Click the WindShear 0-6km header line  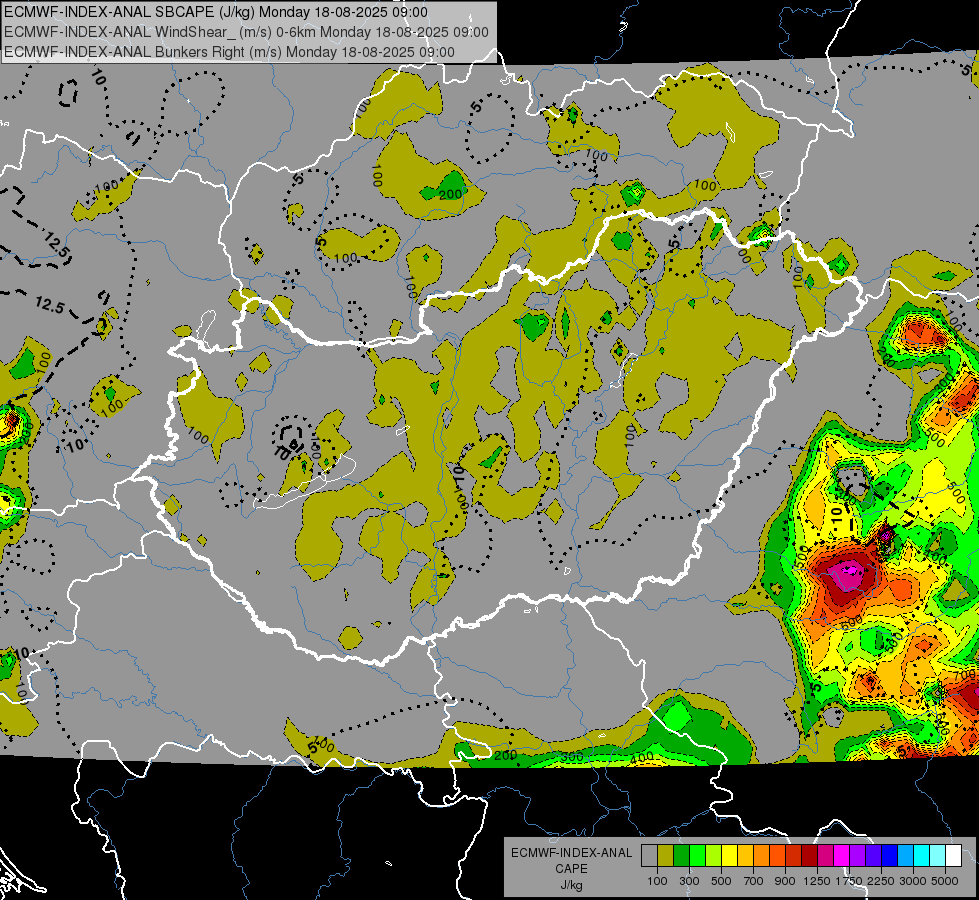click(246, 32)
